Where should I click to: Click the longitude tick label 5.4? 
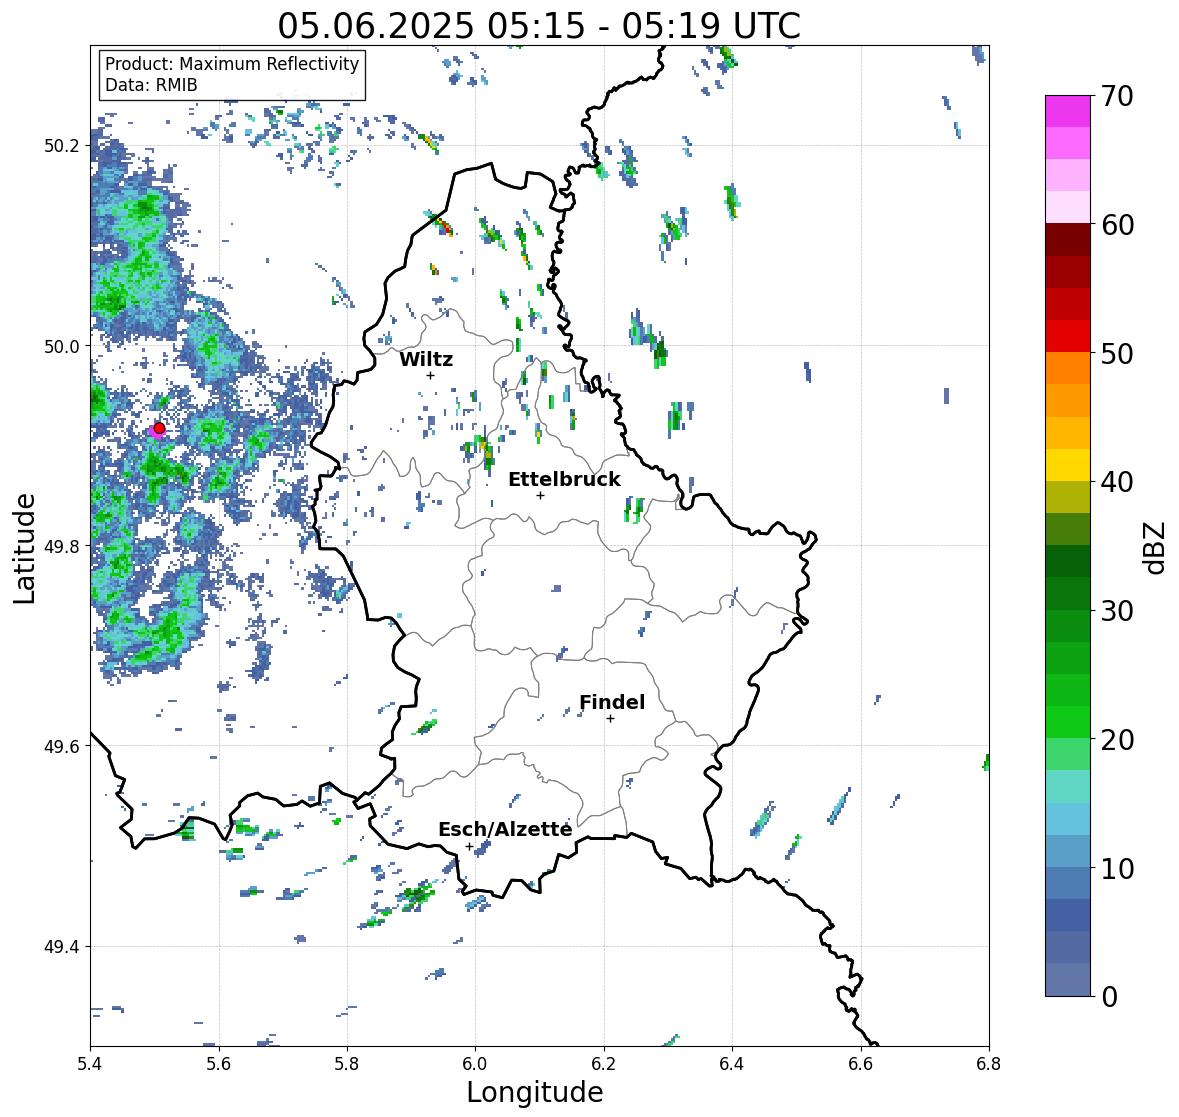pyautogui.click(x=90, y=1063)
